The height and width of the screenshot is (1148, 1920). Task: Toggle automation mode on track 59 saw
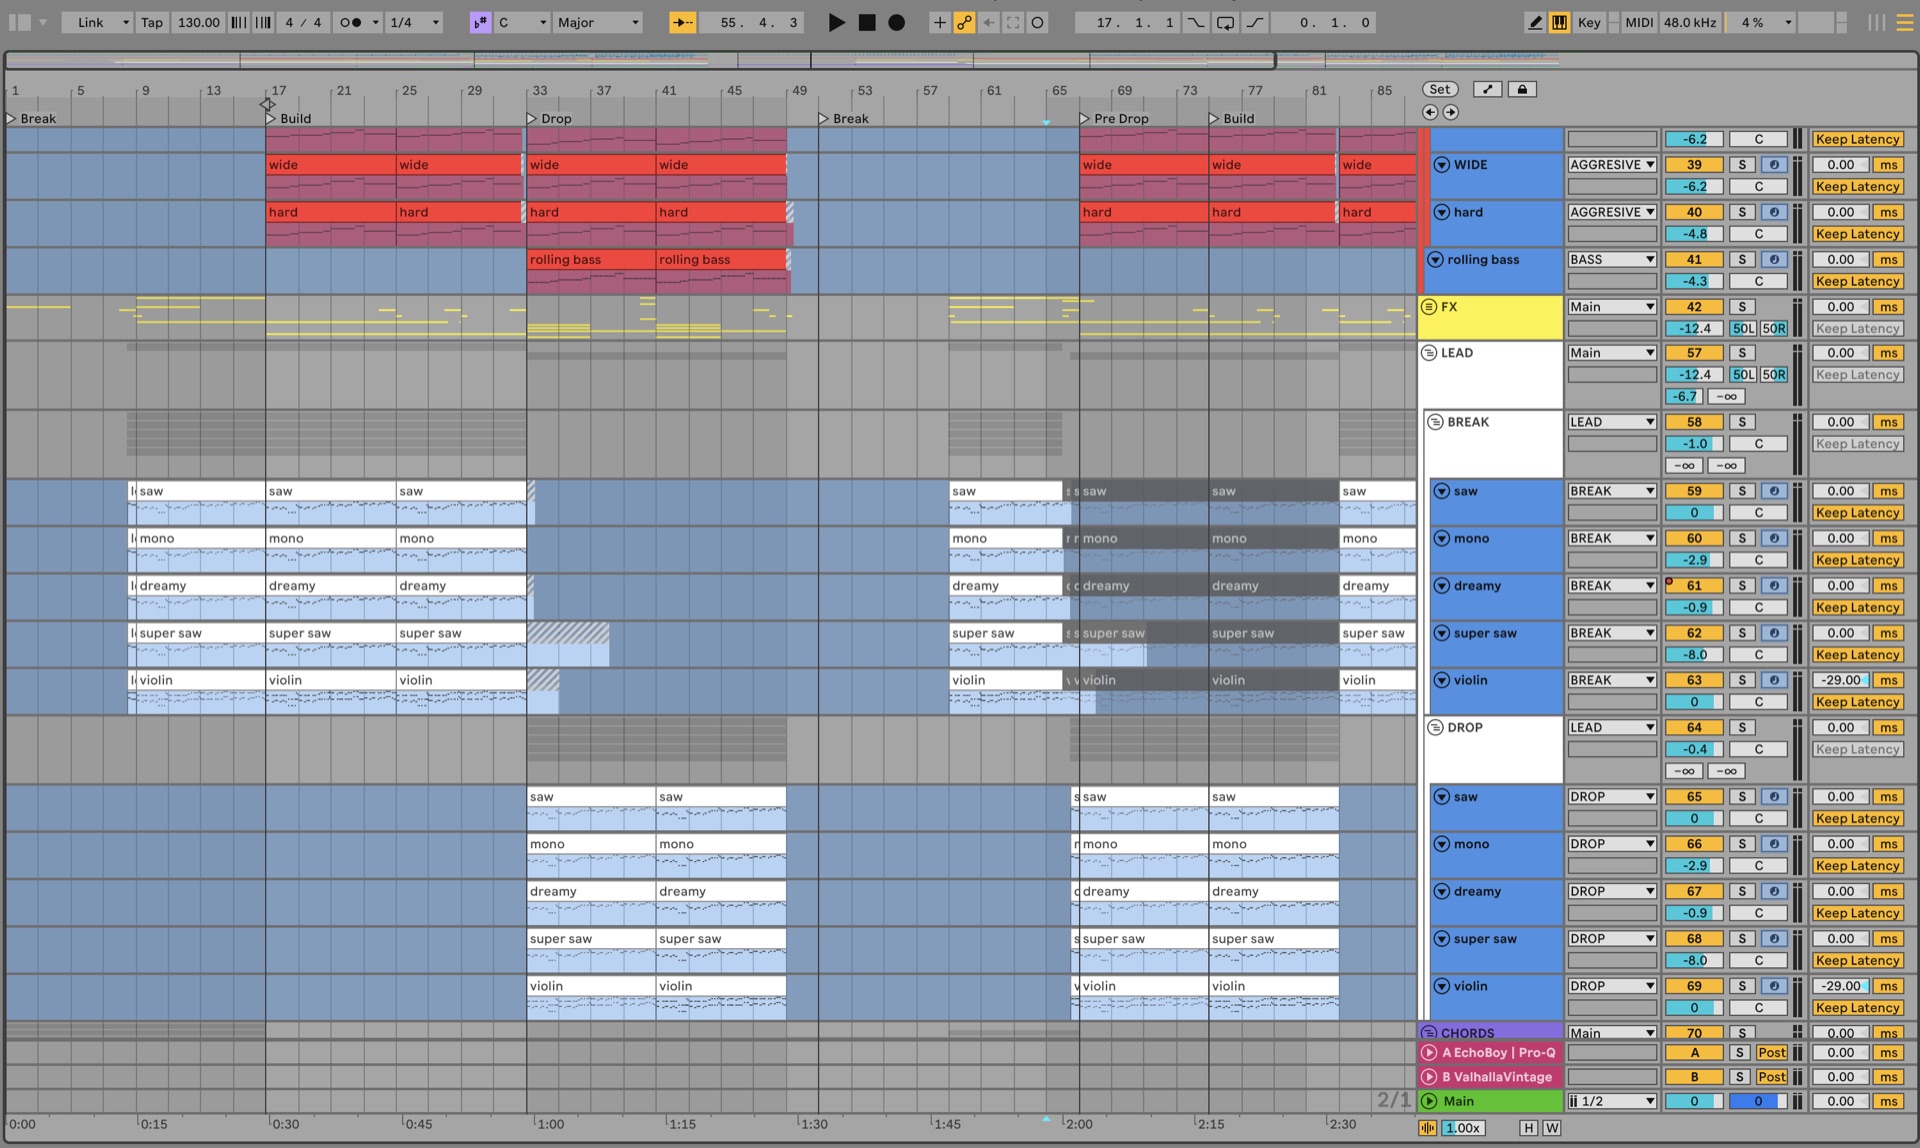pyautogui.click(x=1774, y=491)
